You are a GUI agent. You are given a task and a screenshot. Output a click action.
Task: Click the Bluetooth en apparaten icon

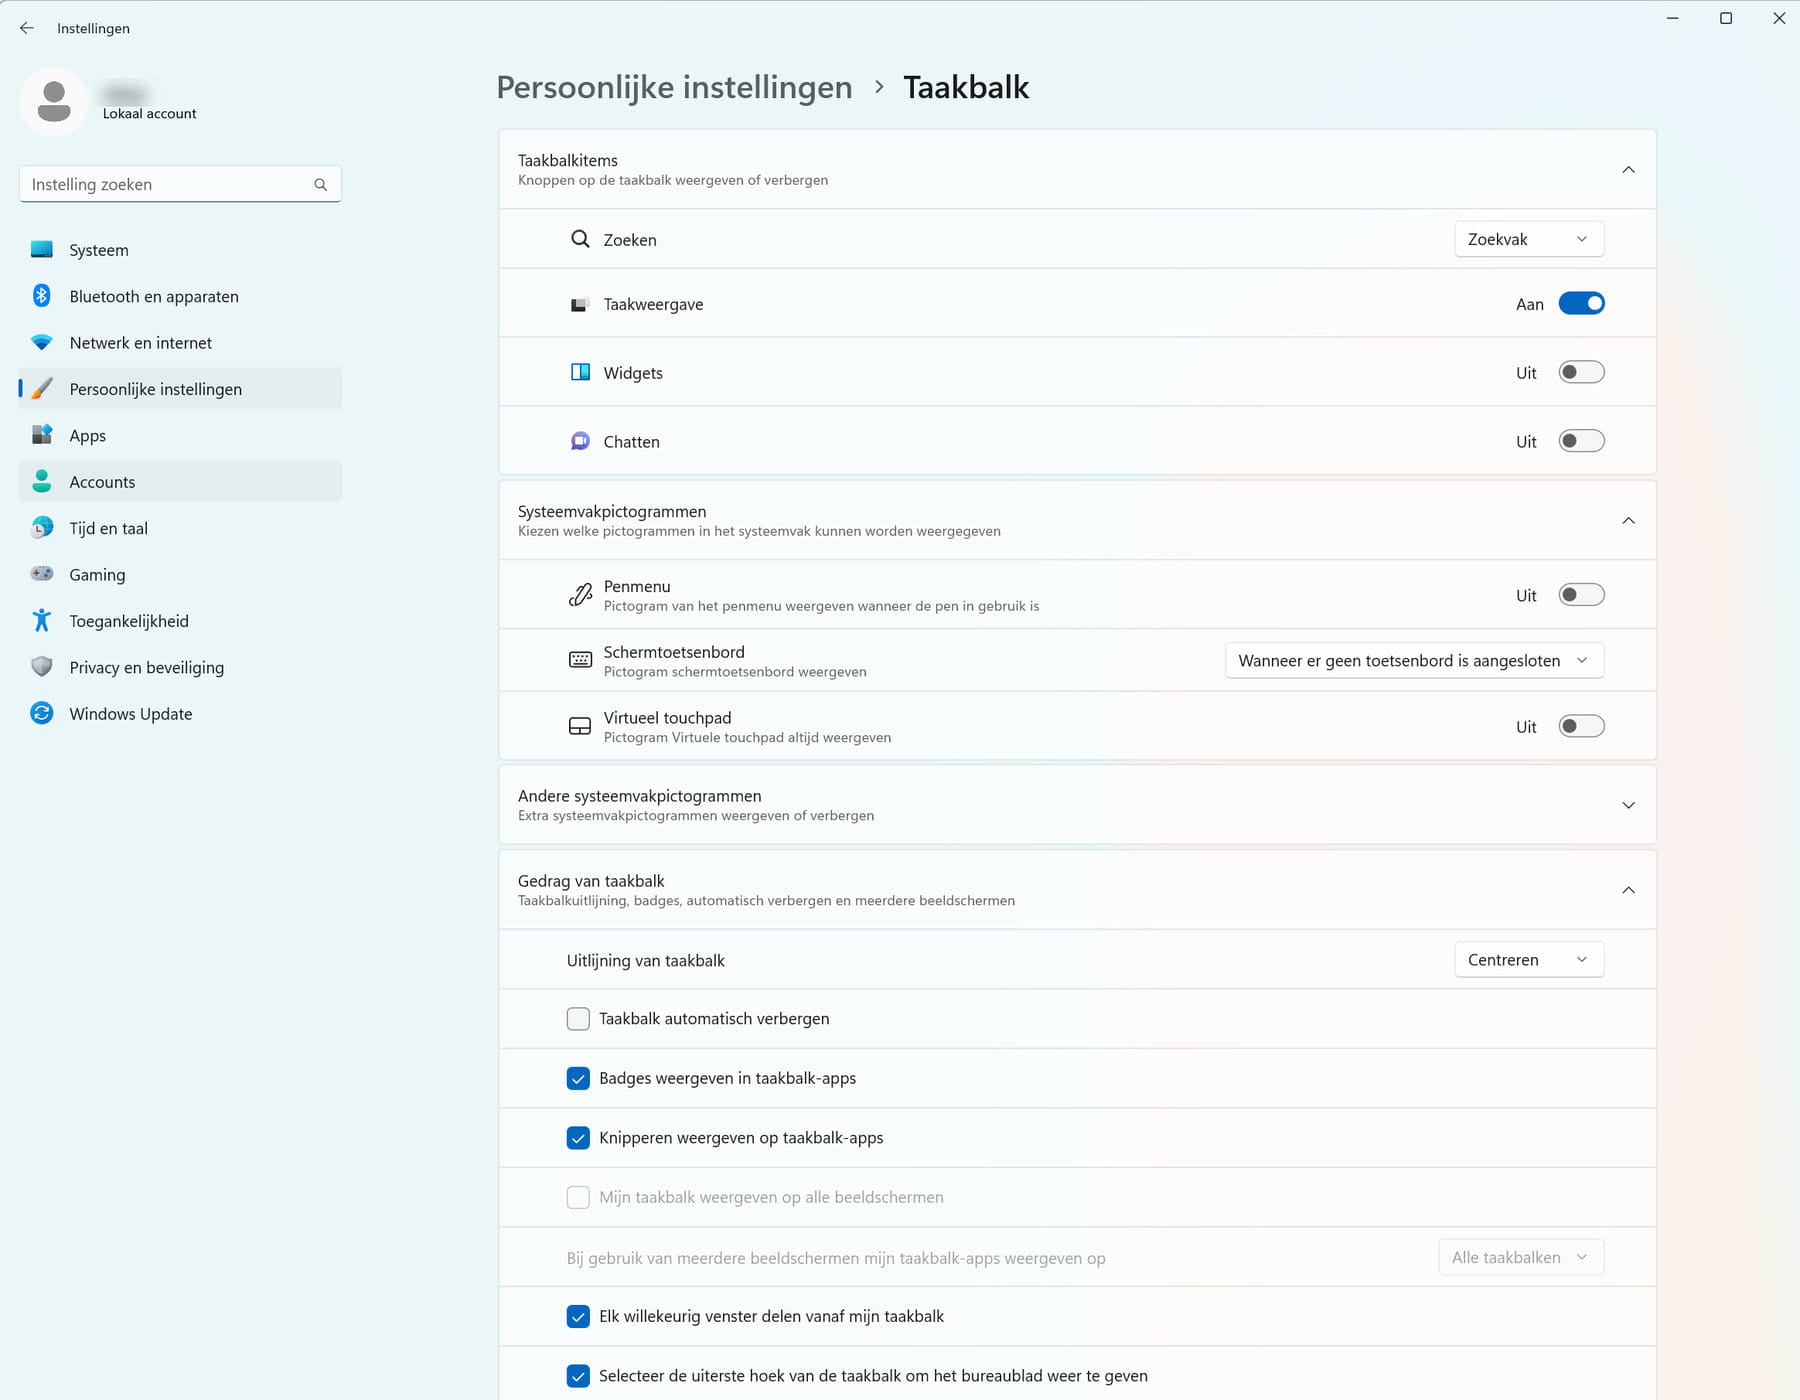tap(41, 296)
